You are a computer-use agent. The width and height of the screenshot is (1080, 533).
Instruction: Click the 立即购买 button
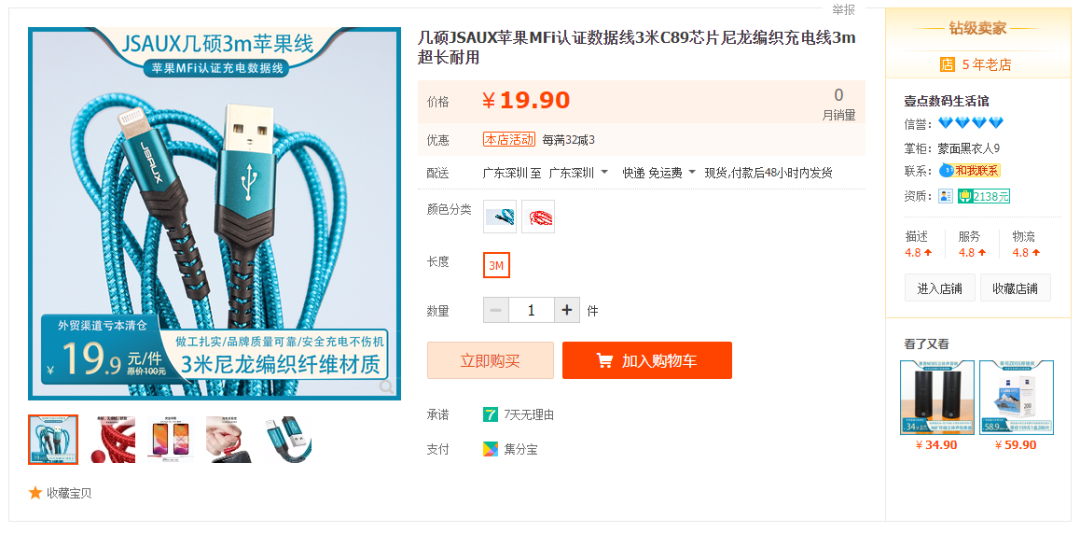(490, 360)
